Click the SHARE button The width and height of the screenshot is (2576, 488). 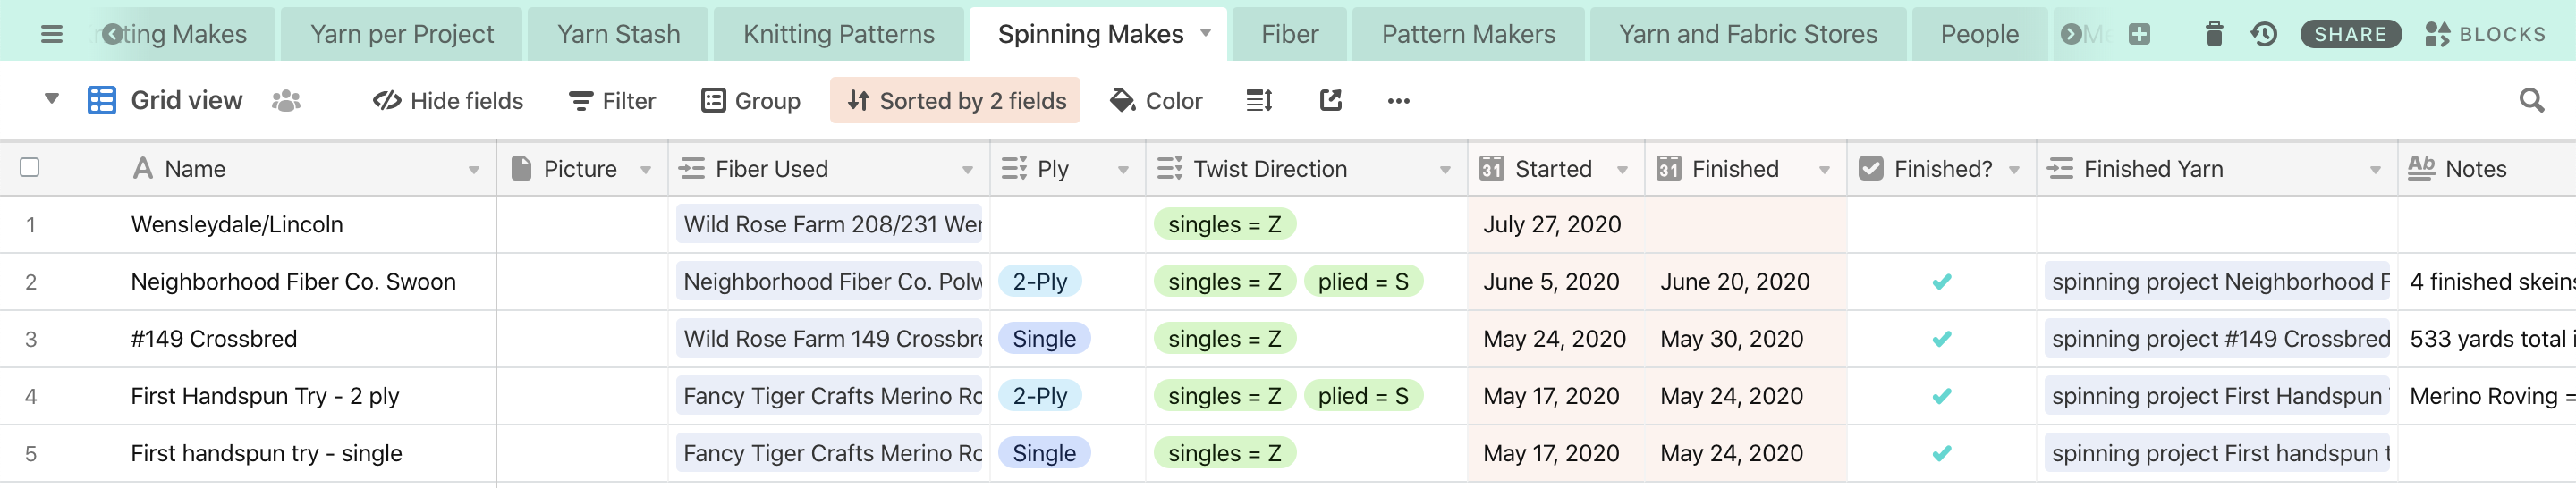2350,35
